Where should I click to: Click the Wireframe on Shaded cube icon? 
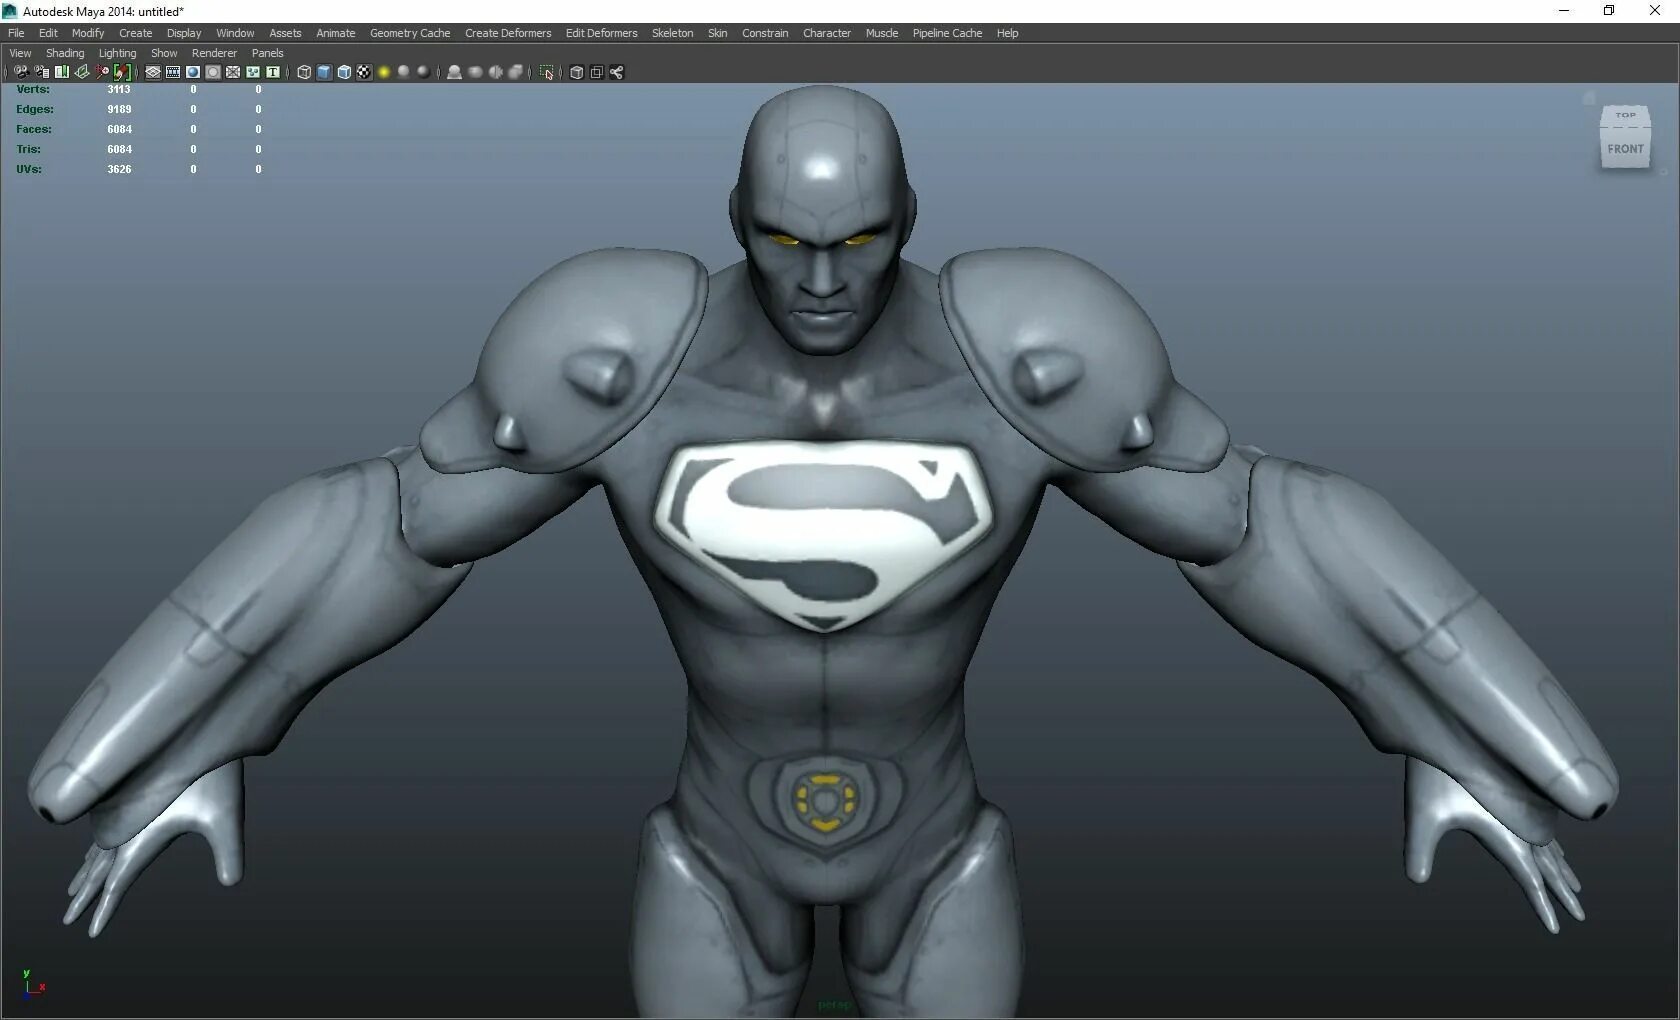[x=344, y=72]
